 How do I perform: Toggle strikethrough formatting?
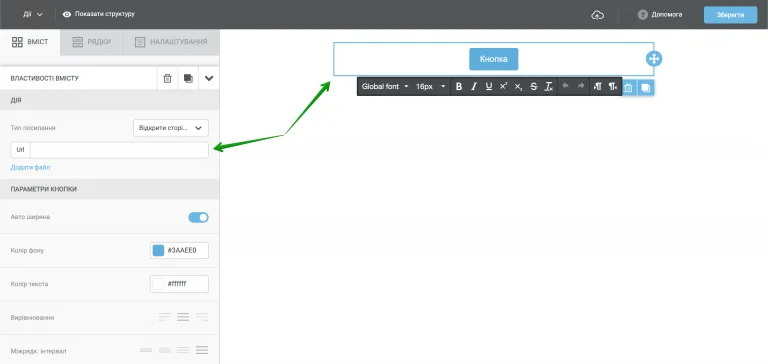(x=534, y=87)
